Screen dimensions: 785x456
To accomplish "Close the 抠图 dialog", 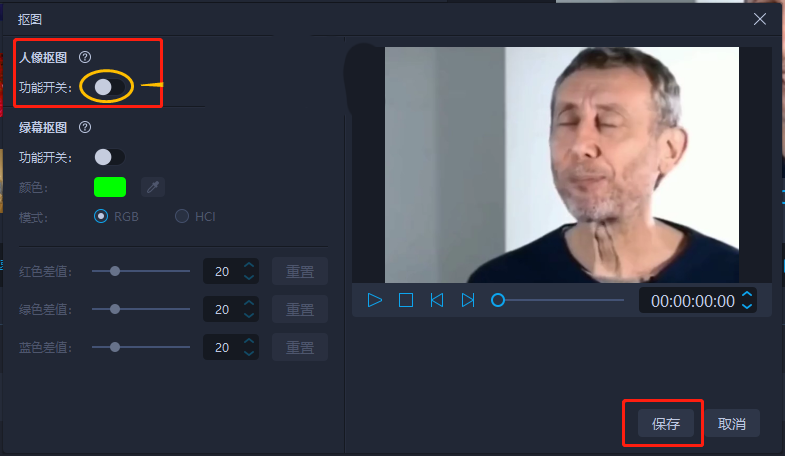I will coord(759,20).
